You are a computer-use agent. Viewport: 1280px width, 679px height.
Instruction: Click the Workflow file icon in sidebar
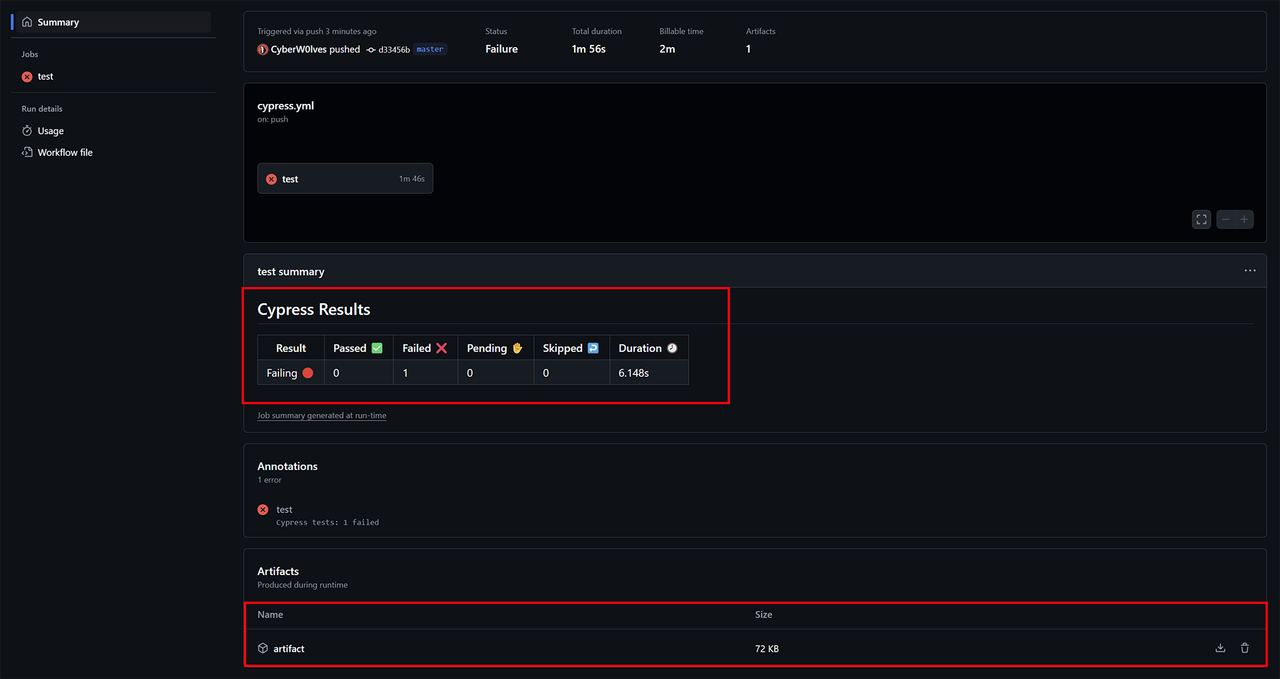coord(27,152)
